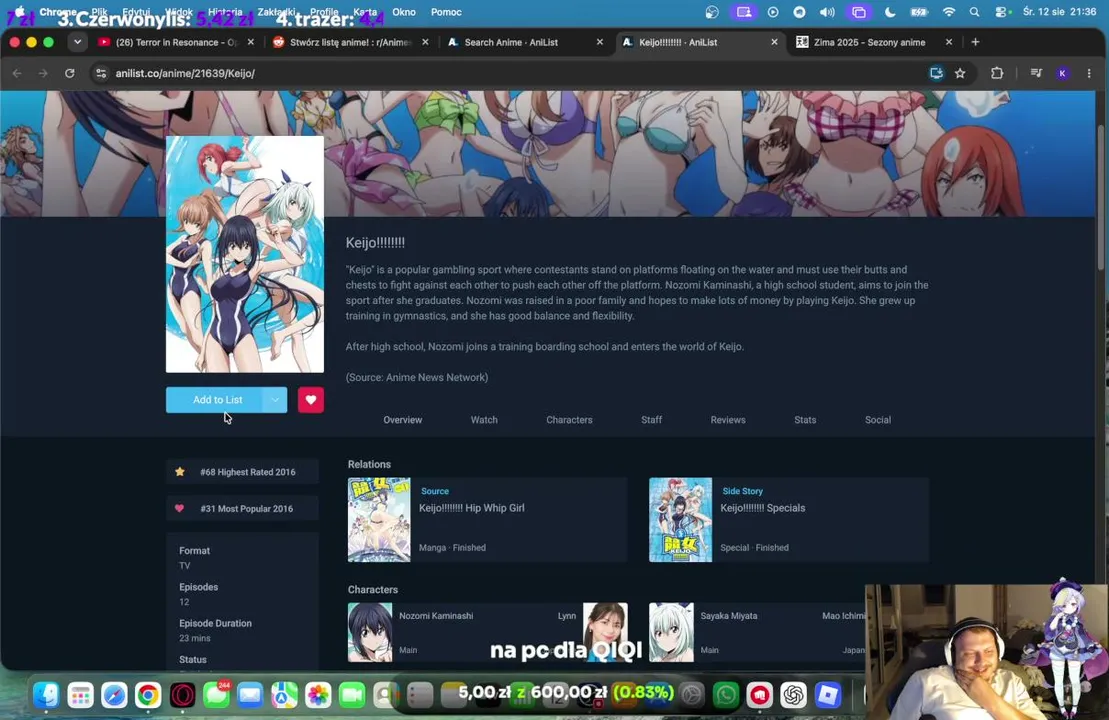The image size is (1109, 720).
Task: Open Sayaka Miyata character page
Action: coord(728,615)
